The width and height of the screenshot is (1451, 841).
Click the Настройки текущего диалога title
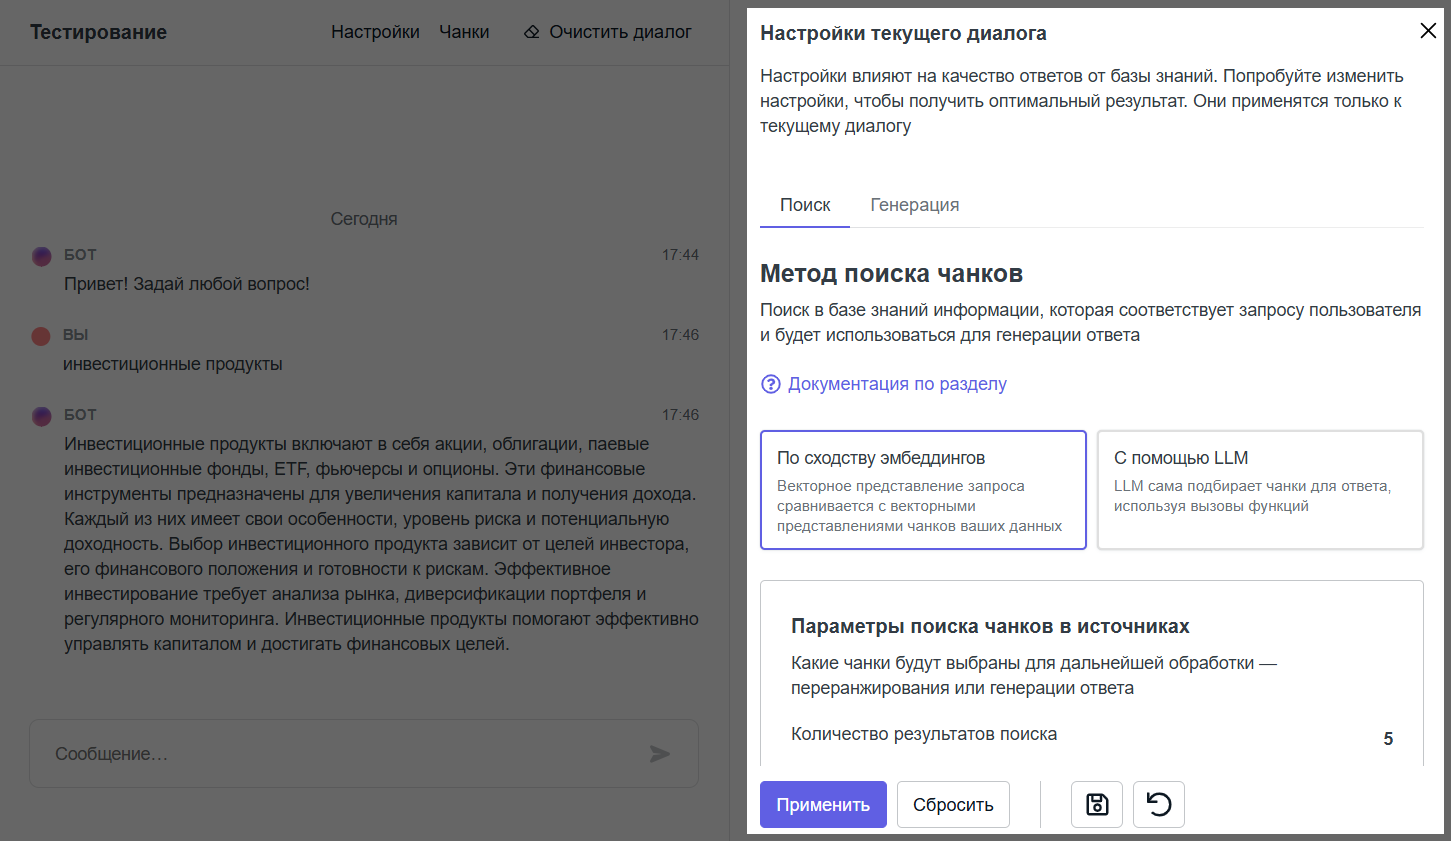pos(903,33)
